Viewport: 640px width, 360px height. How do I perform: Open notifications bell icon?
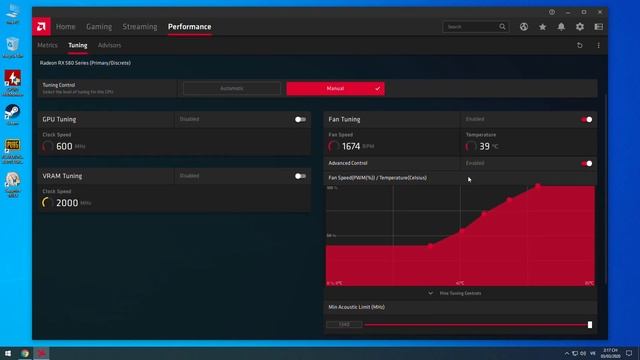(x=561, y=27)
